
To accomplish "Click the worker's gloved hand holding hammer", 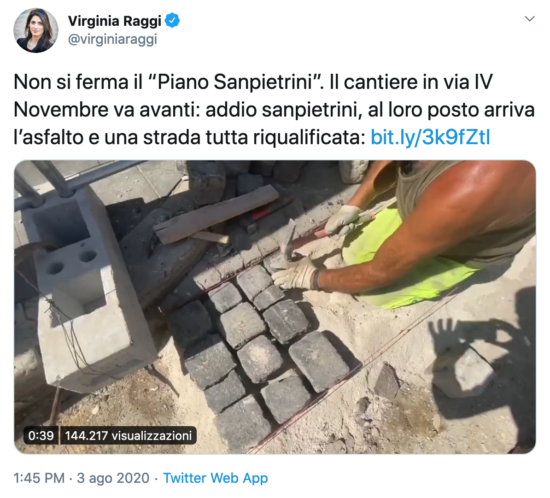I will pos(343,220).
